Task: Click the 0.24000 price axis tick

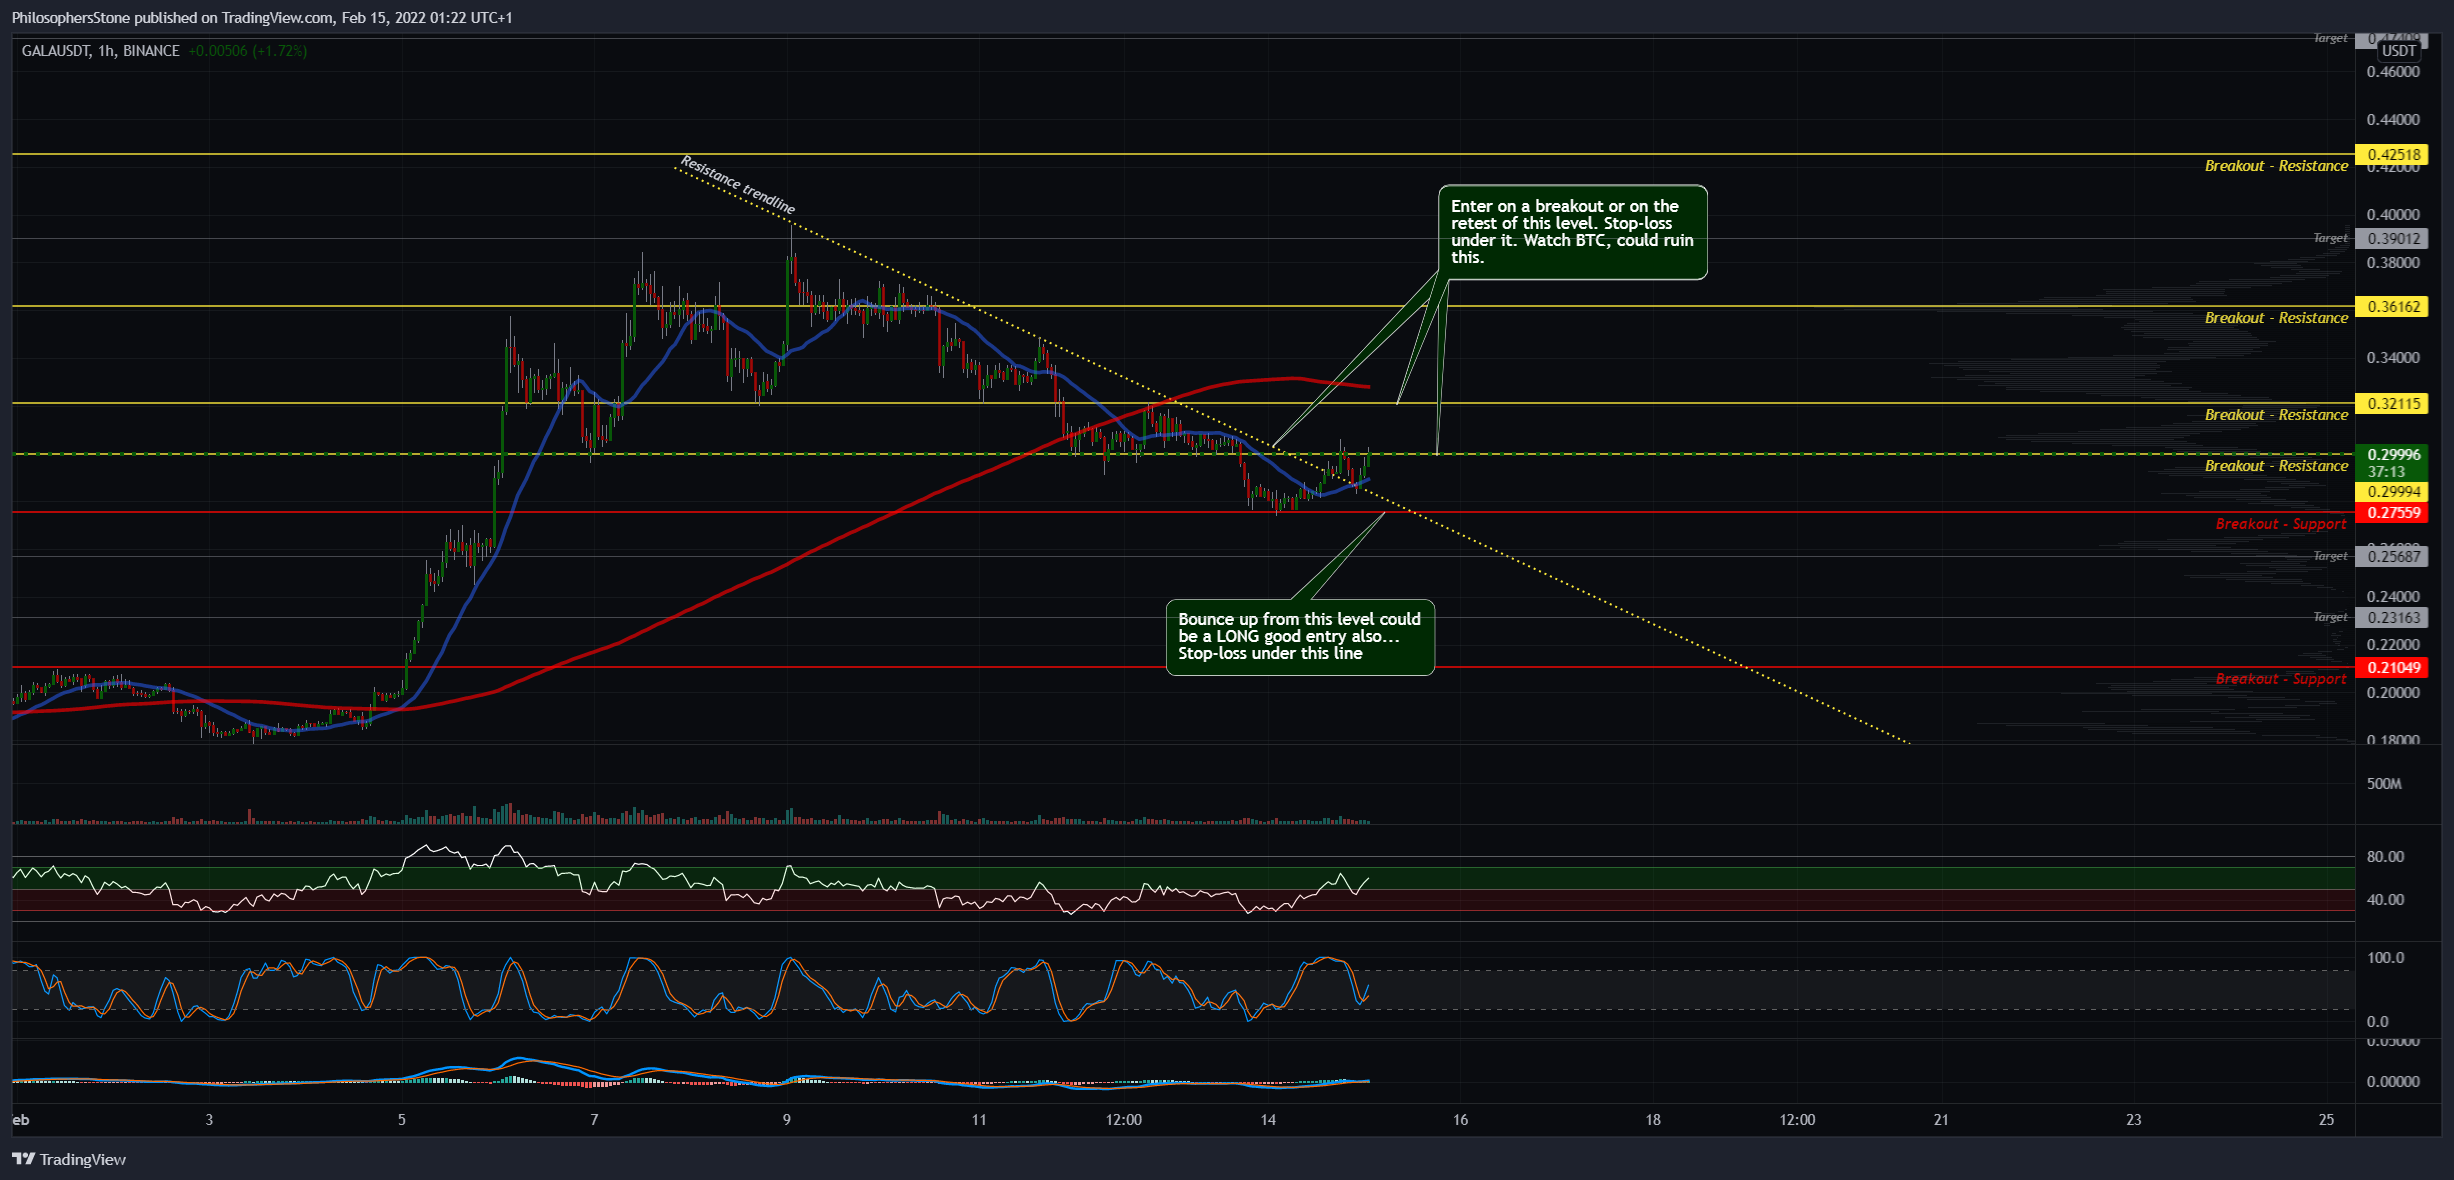Action: (2393, 597)
